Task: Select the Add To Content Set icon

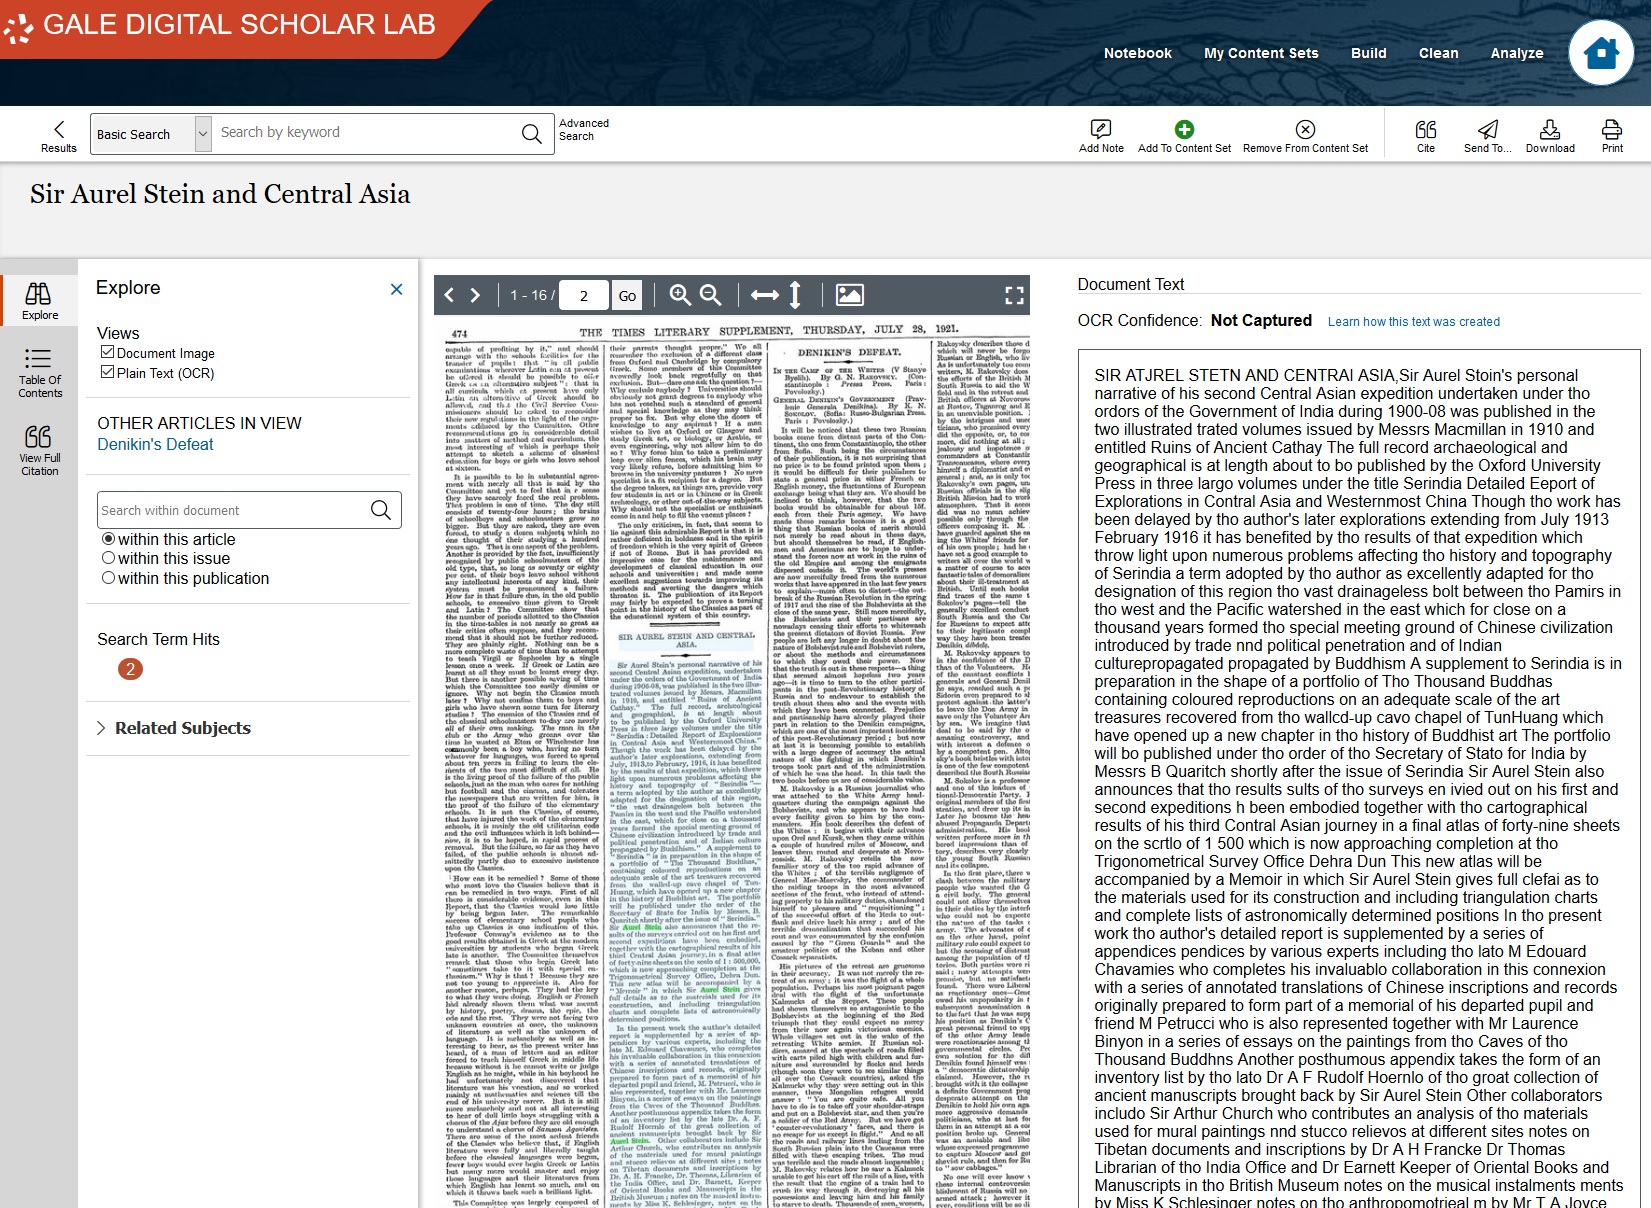Action: point(1184,134)
